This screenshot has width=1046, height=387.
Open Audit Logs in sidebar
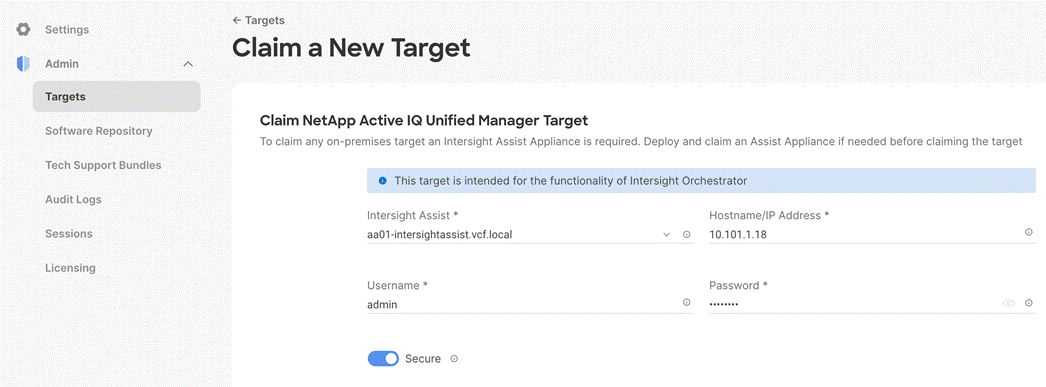(x=73, y=200)
